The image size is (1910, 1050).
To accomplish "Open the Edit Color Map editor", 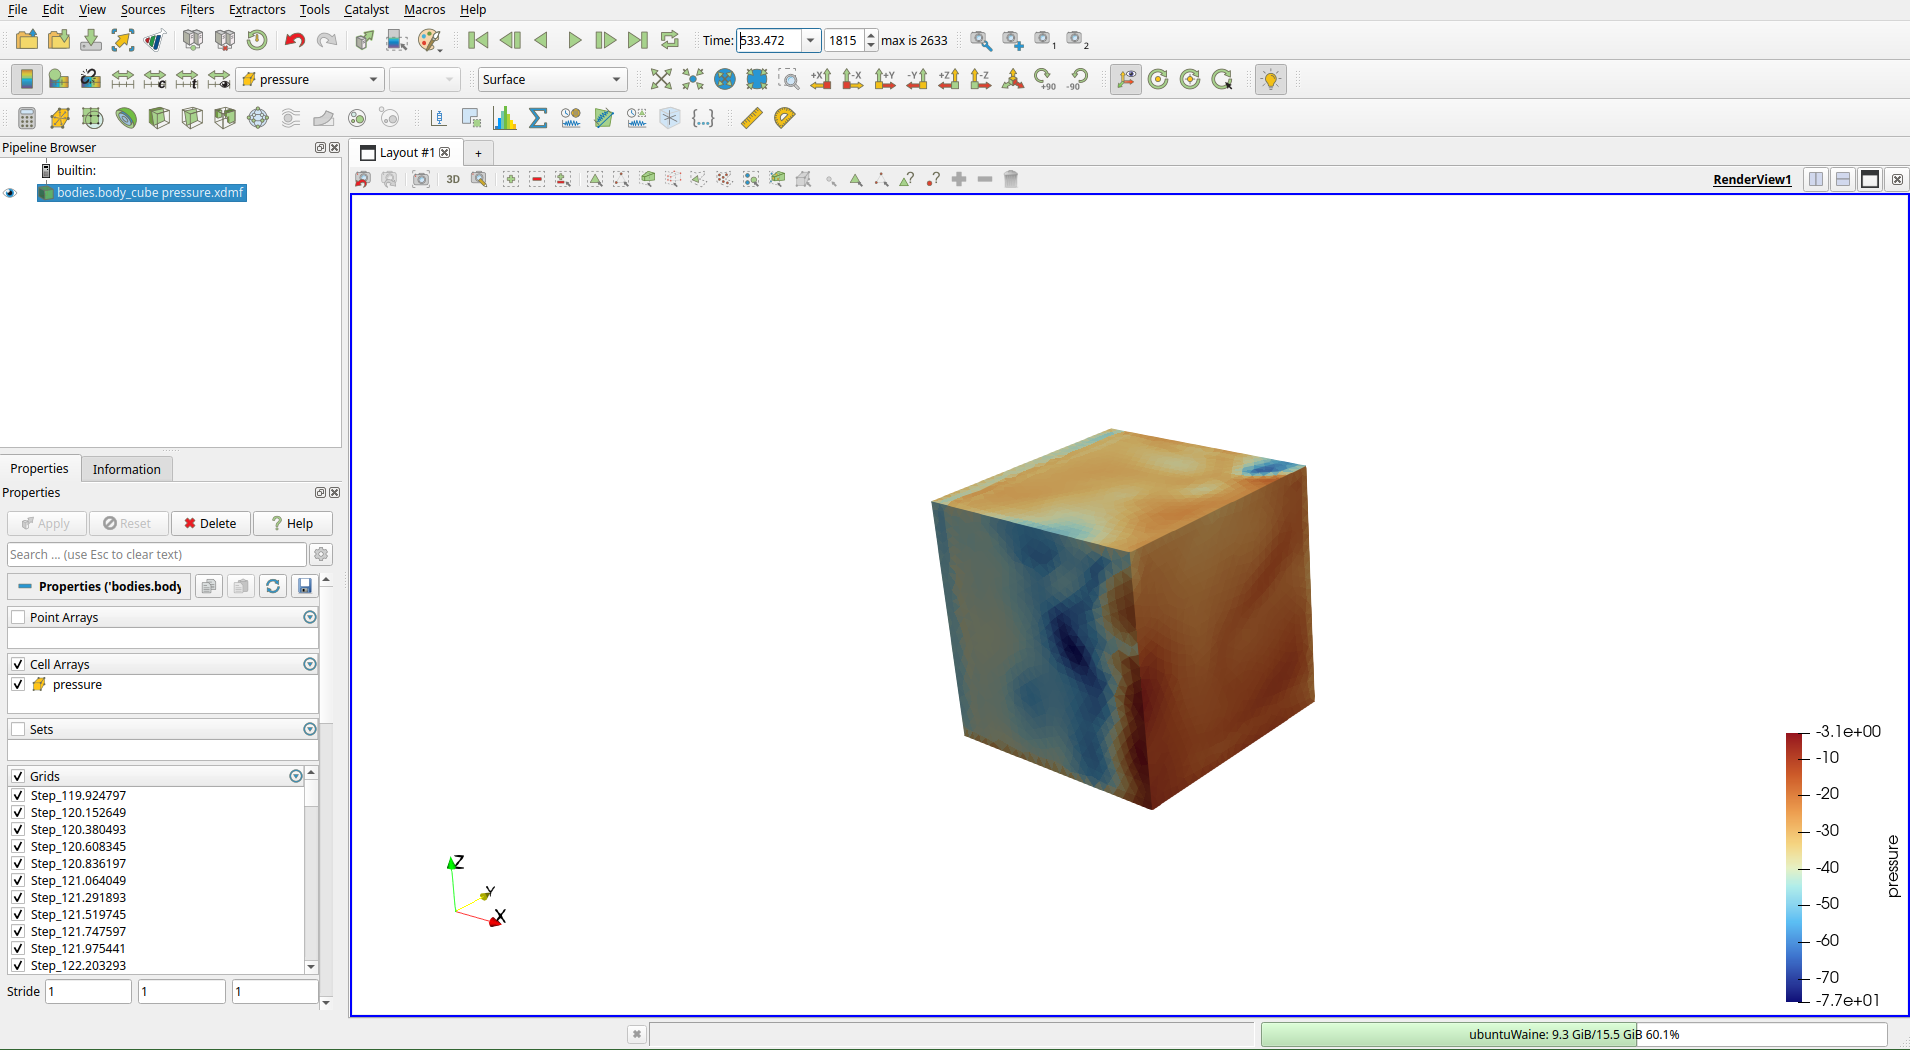I will pos(58,79).
